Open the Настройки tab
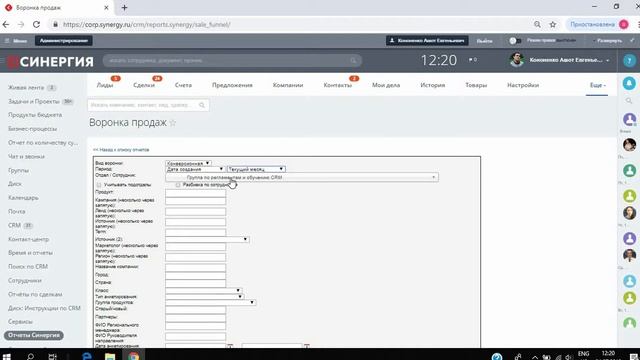The height and width of the screenshot is (360, 640). point(523,85)
